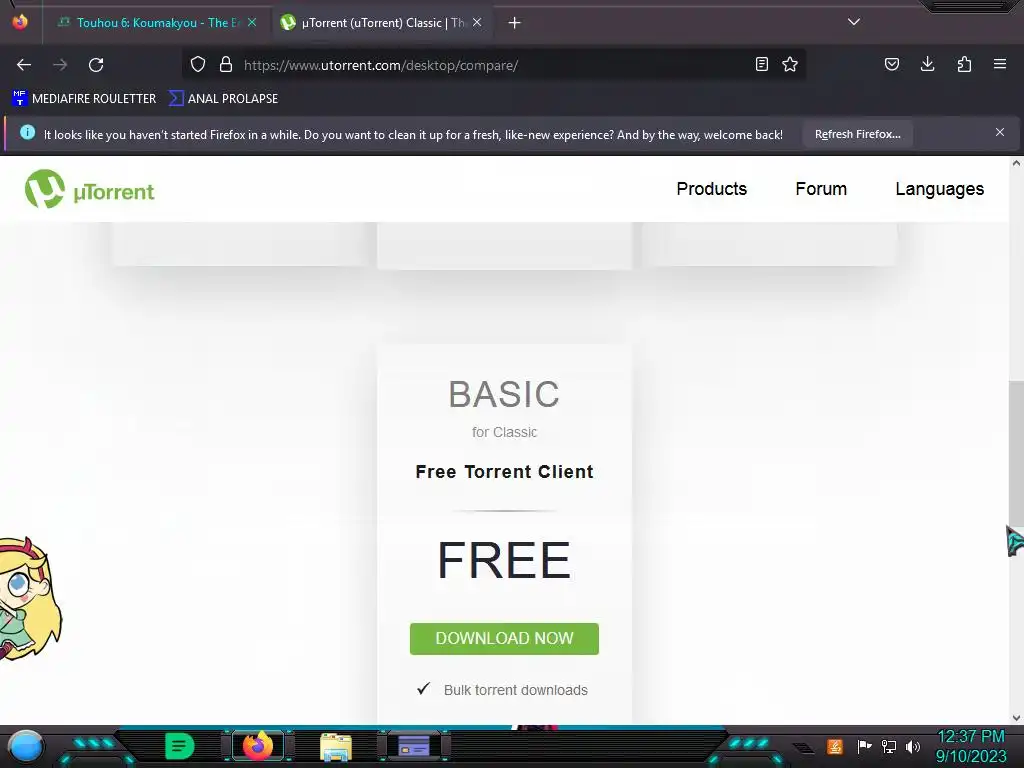Click the orange Java tray icon
The width and height of the screenshot is (1024, 768).
(834, 746)
